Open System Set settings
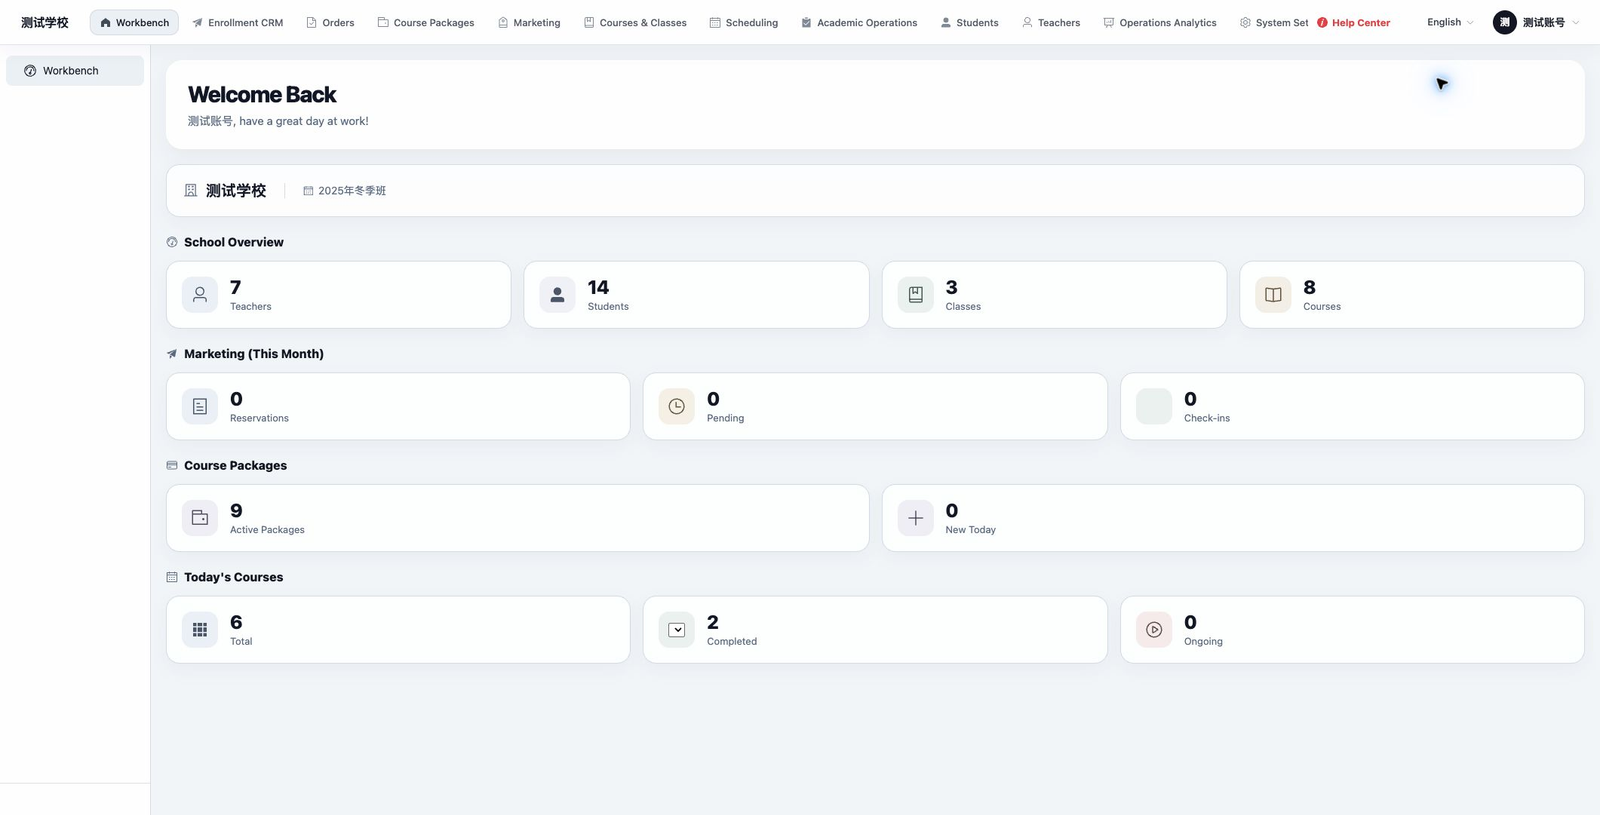The height and width of the screenshot is (815, 1600). tap(1274, 22)
